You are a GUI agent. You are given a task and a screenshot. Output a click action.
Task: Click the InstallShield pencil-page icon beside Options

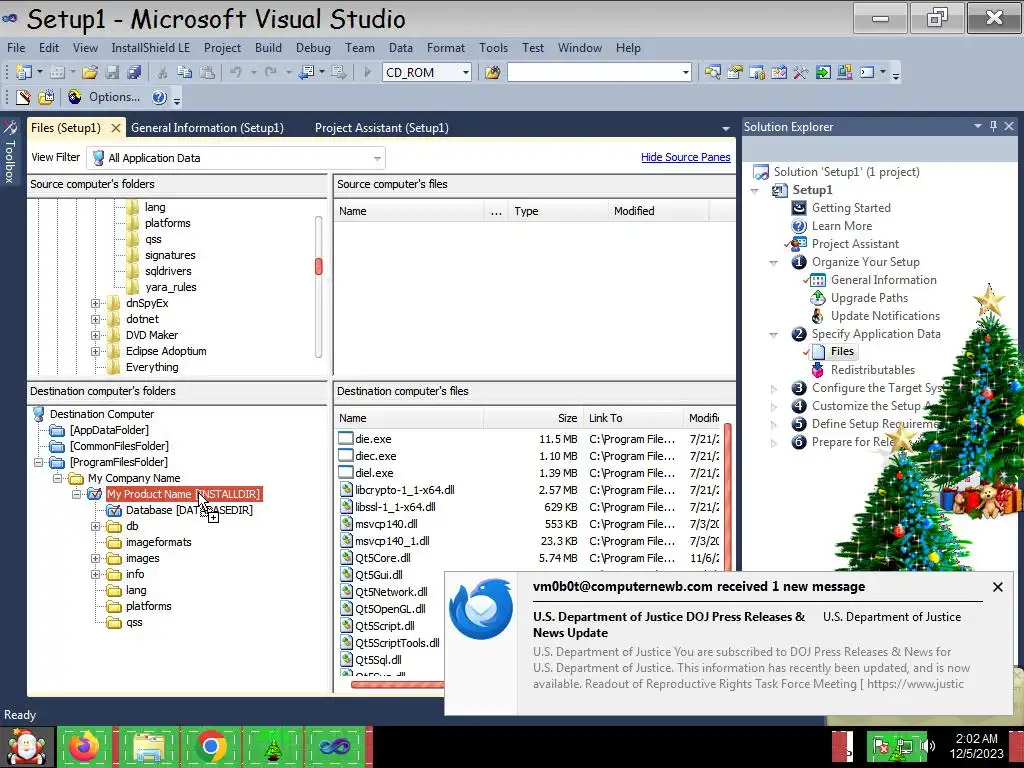coord(24,97)
